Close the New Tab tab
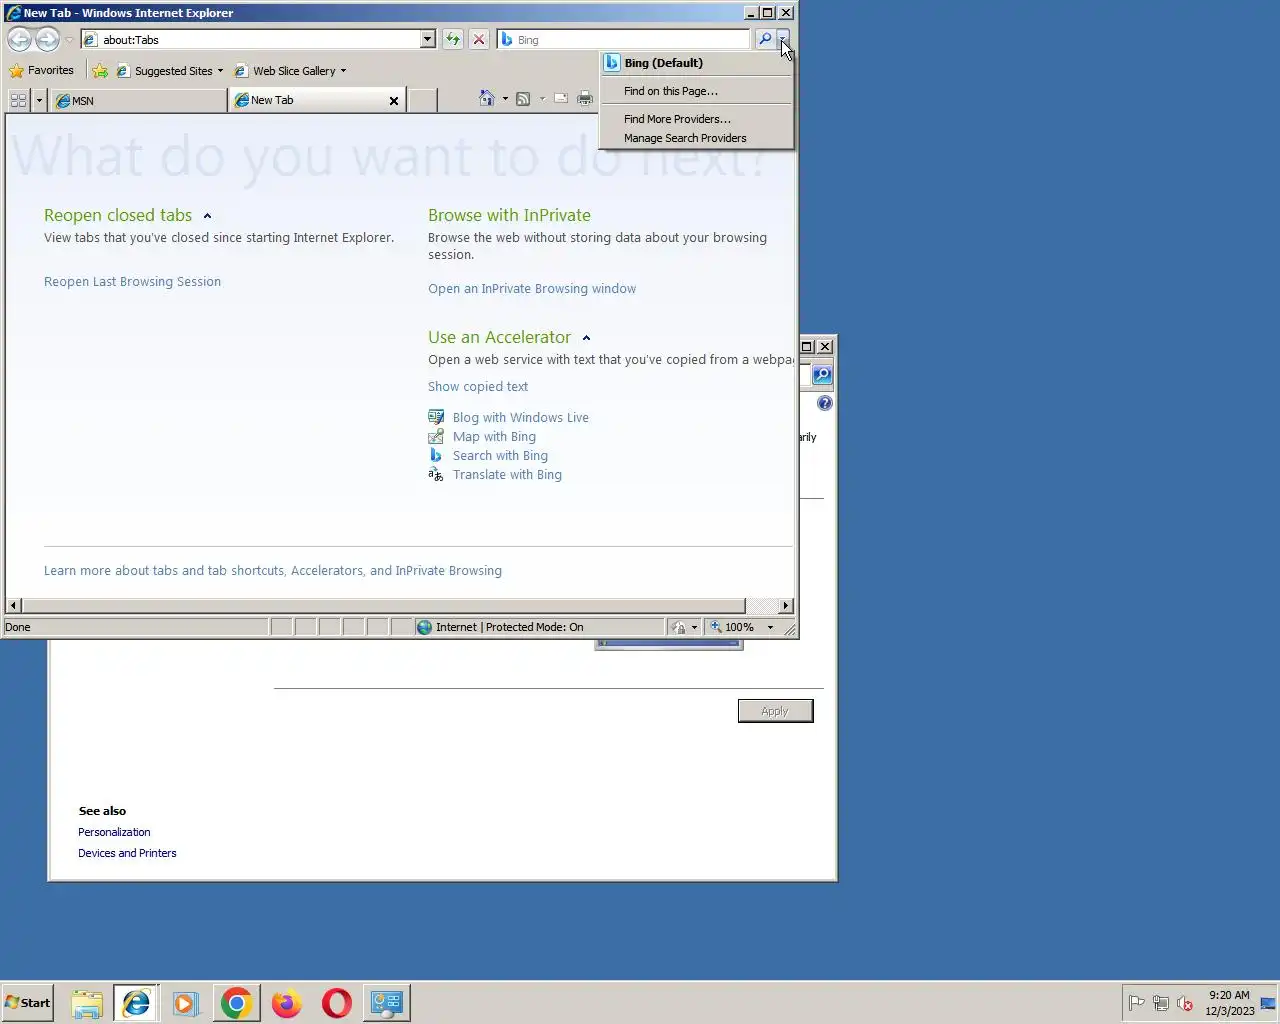 [x=394, y=101]
